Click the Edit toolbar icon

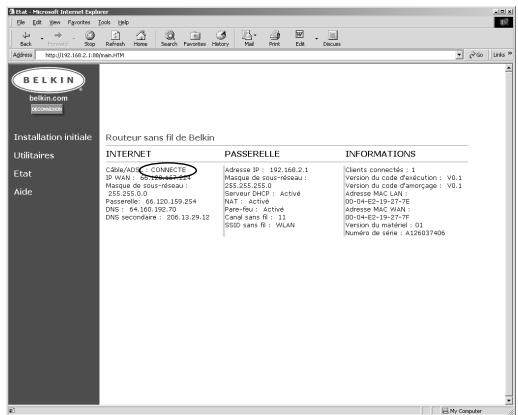300,39
